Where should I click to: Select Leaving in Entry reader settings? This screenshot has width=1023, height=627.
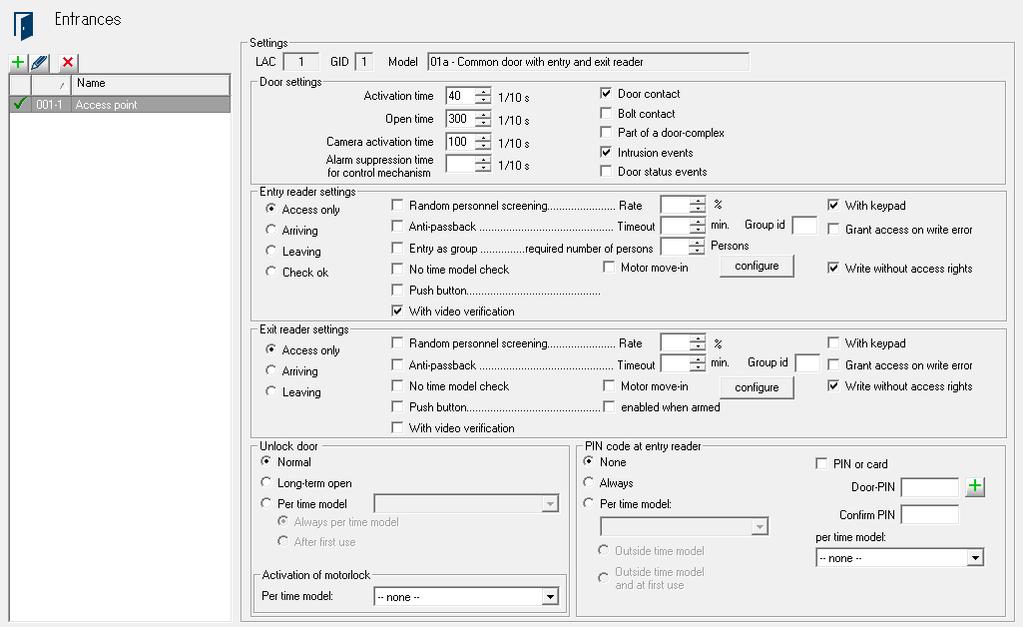click(271, 251)
